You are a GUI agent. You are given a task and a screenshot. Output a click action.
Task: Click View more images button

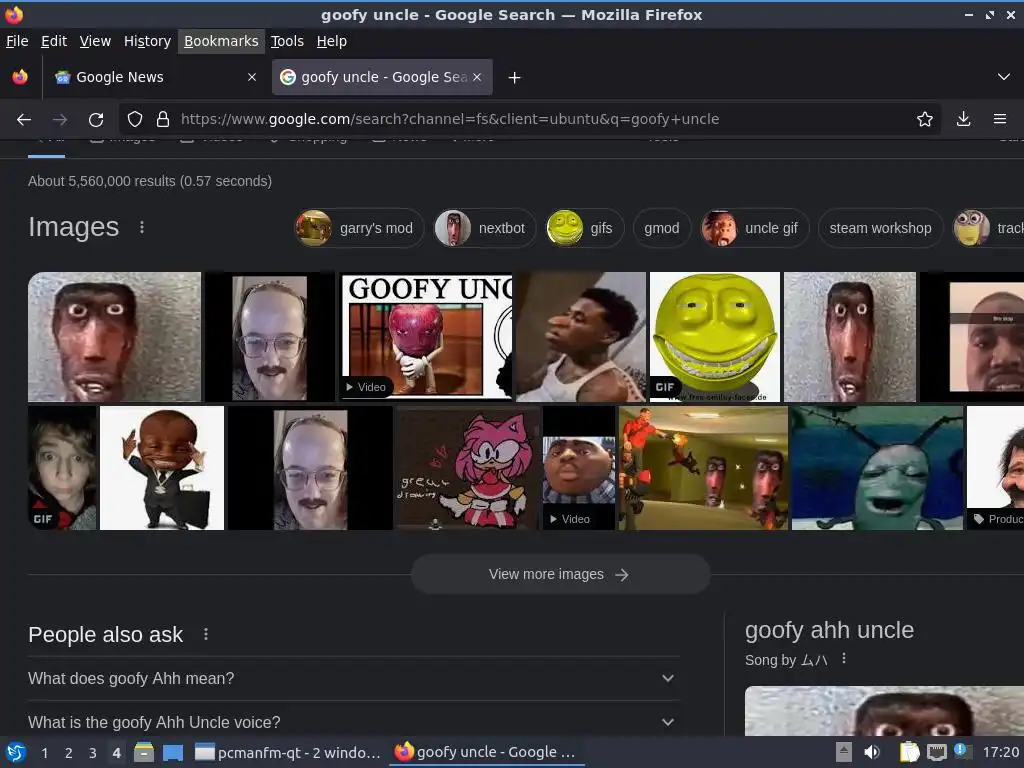pos(560,574)
